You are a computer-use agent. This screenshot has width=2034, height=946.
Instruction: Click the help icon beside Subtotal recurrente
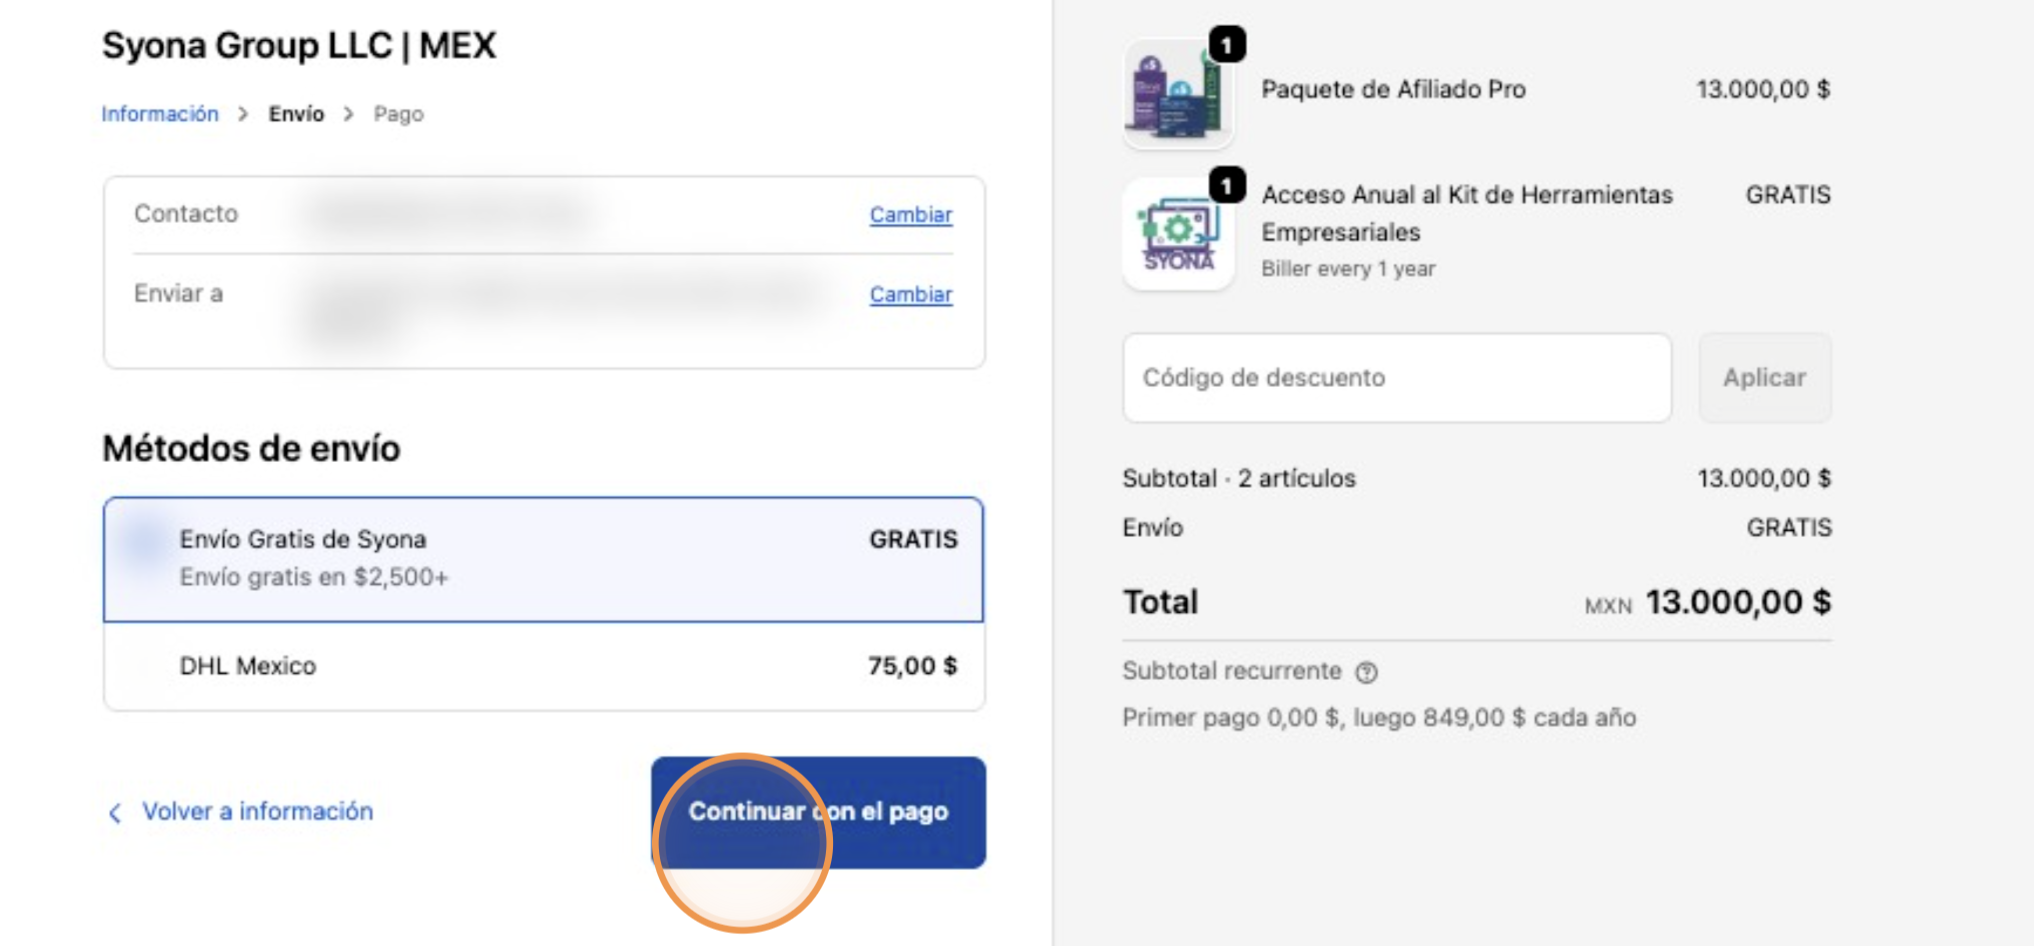coord(1366,672)
